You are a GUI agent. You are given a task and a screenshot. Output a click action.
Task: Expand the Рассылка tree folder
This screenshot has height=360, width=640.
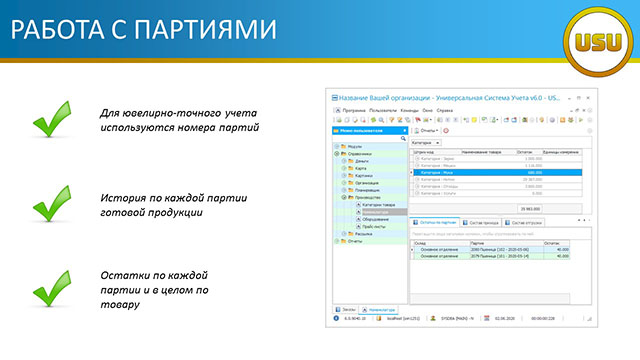(x=344, y=234)
